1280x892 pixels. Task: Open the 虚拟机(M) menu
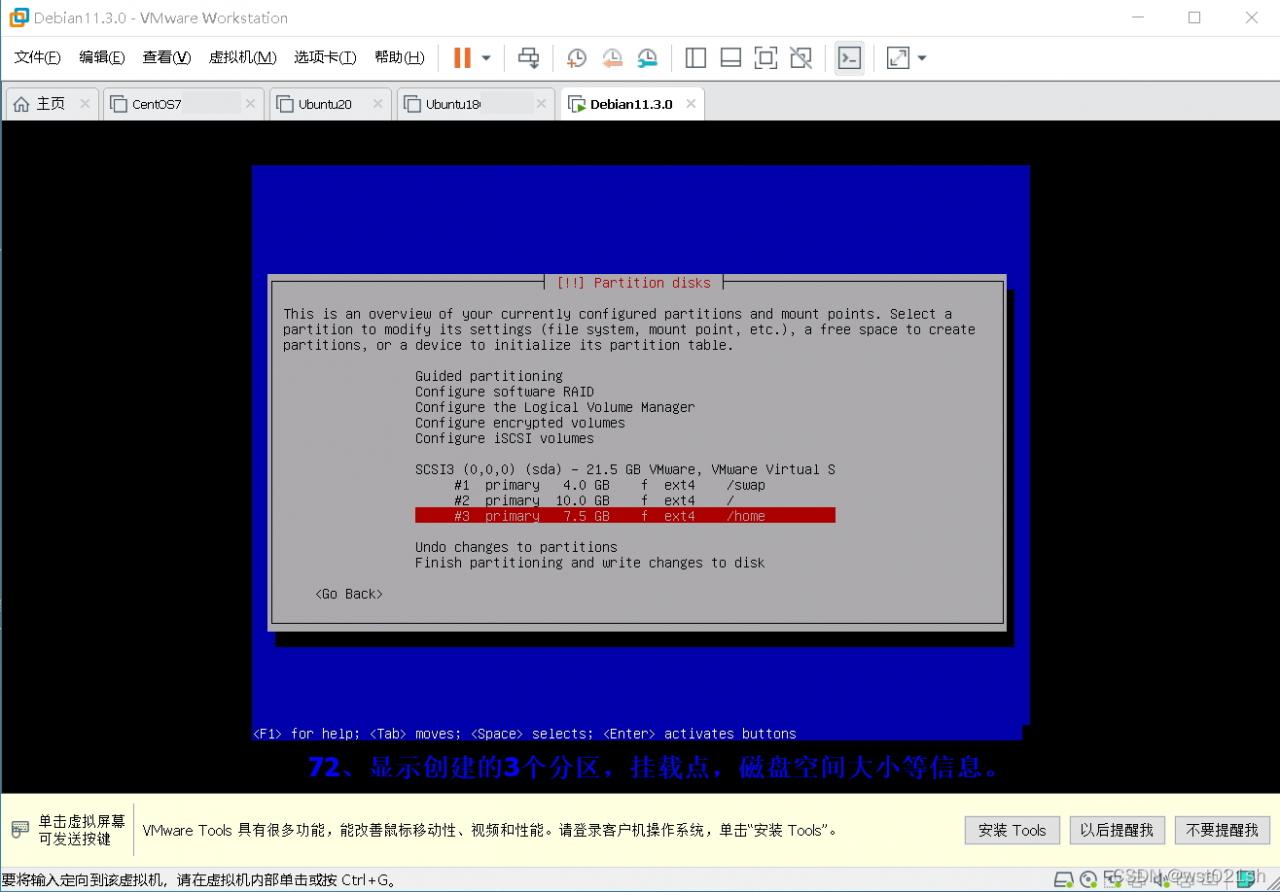coord(242,58)
